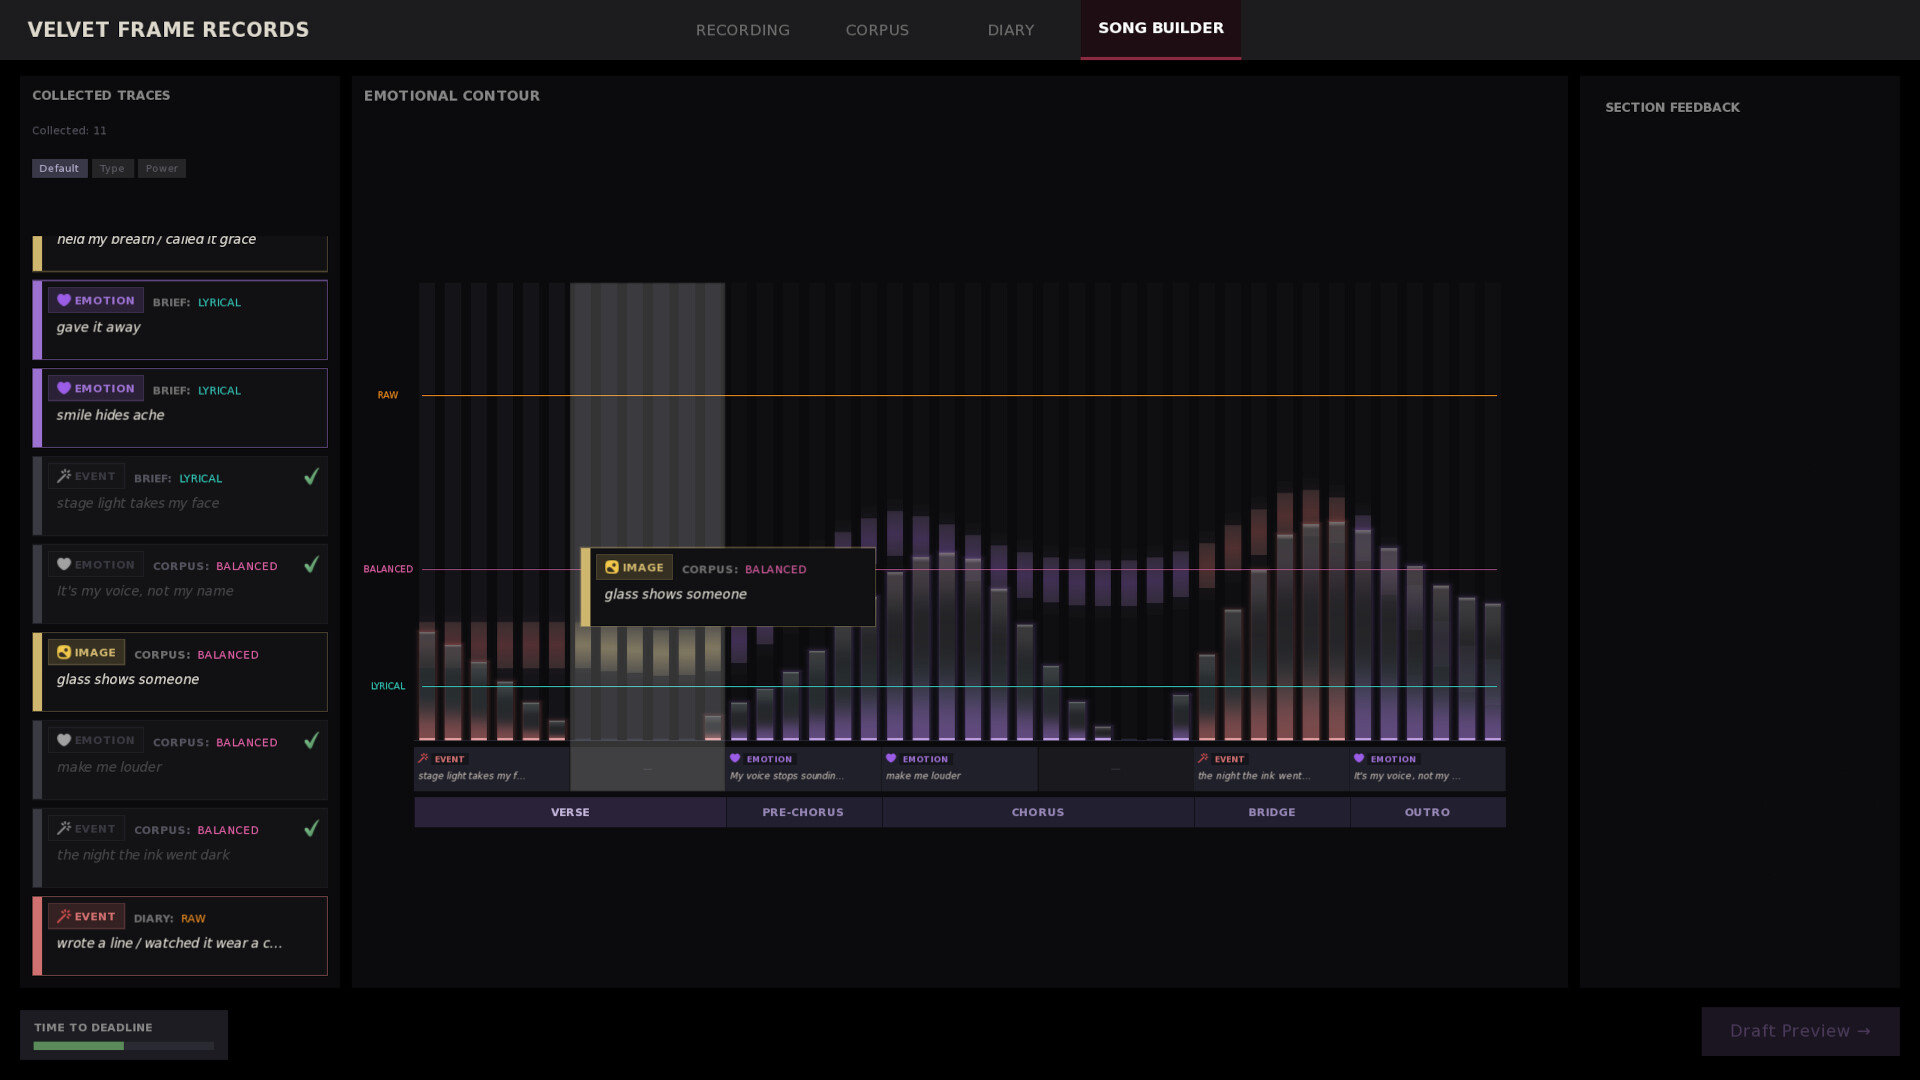Click checkmark on sidebar 'make me louder' card
Viewport: 1920px width, 1080px height.
pos(311,740)
